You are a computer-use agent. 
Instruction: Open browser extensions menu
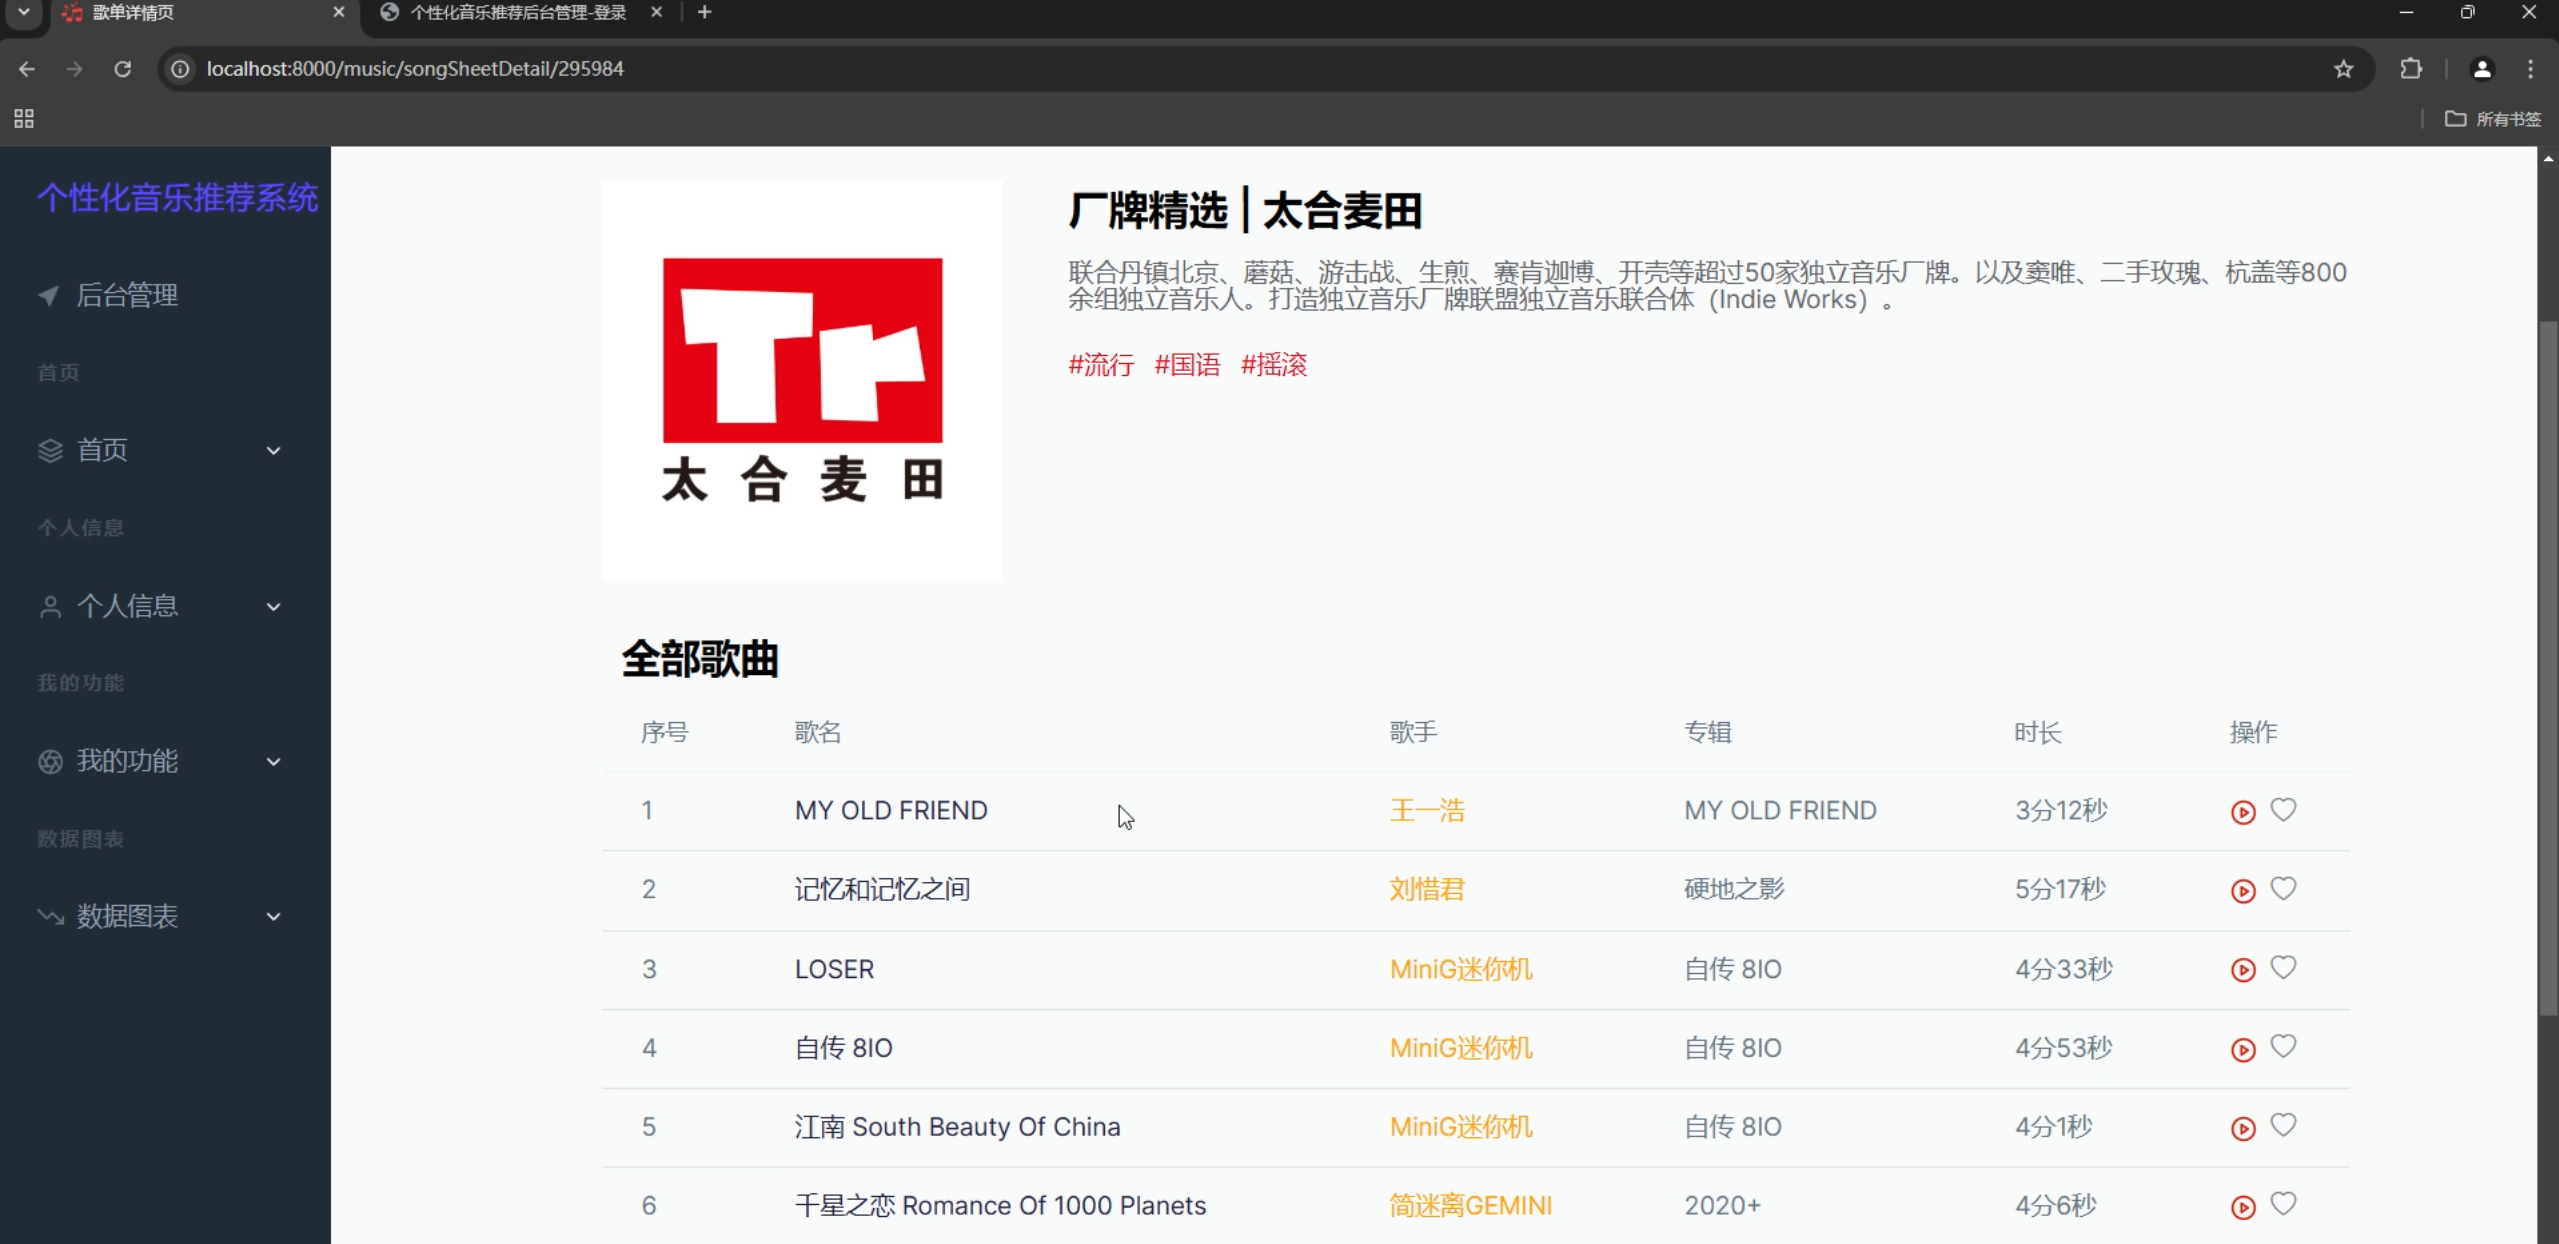coord(2411,69)
